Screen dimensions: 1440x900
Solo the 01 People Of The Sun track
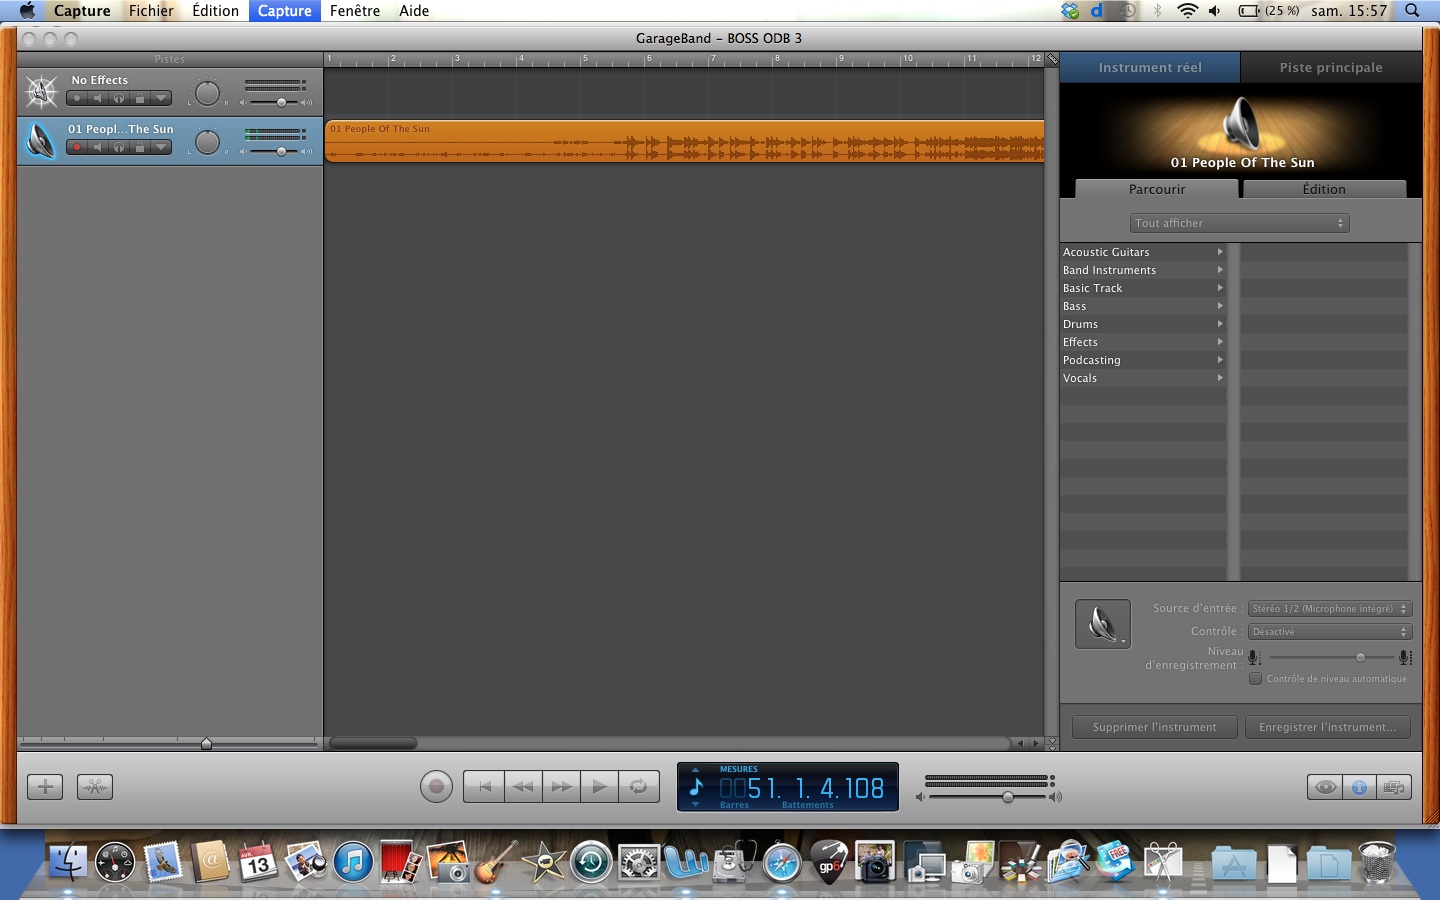[x=119, y=147]
